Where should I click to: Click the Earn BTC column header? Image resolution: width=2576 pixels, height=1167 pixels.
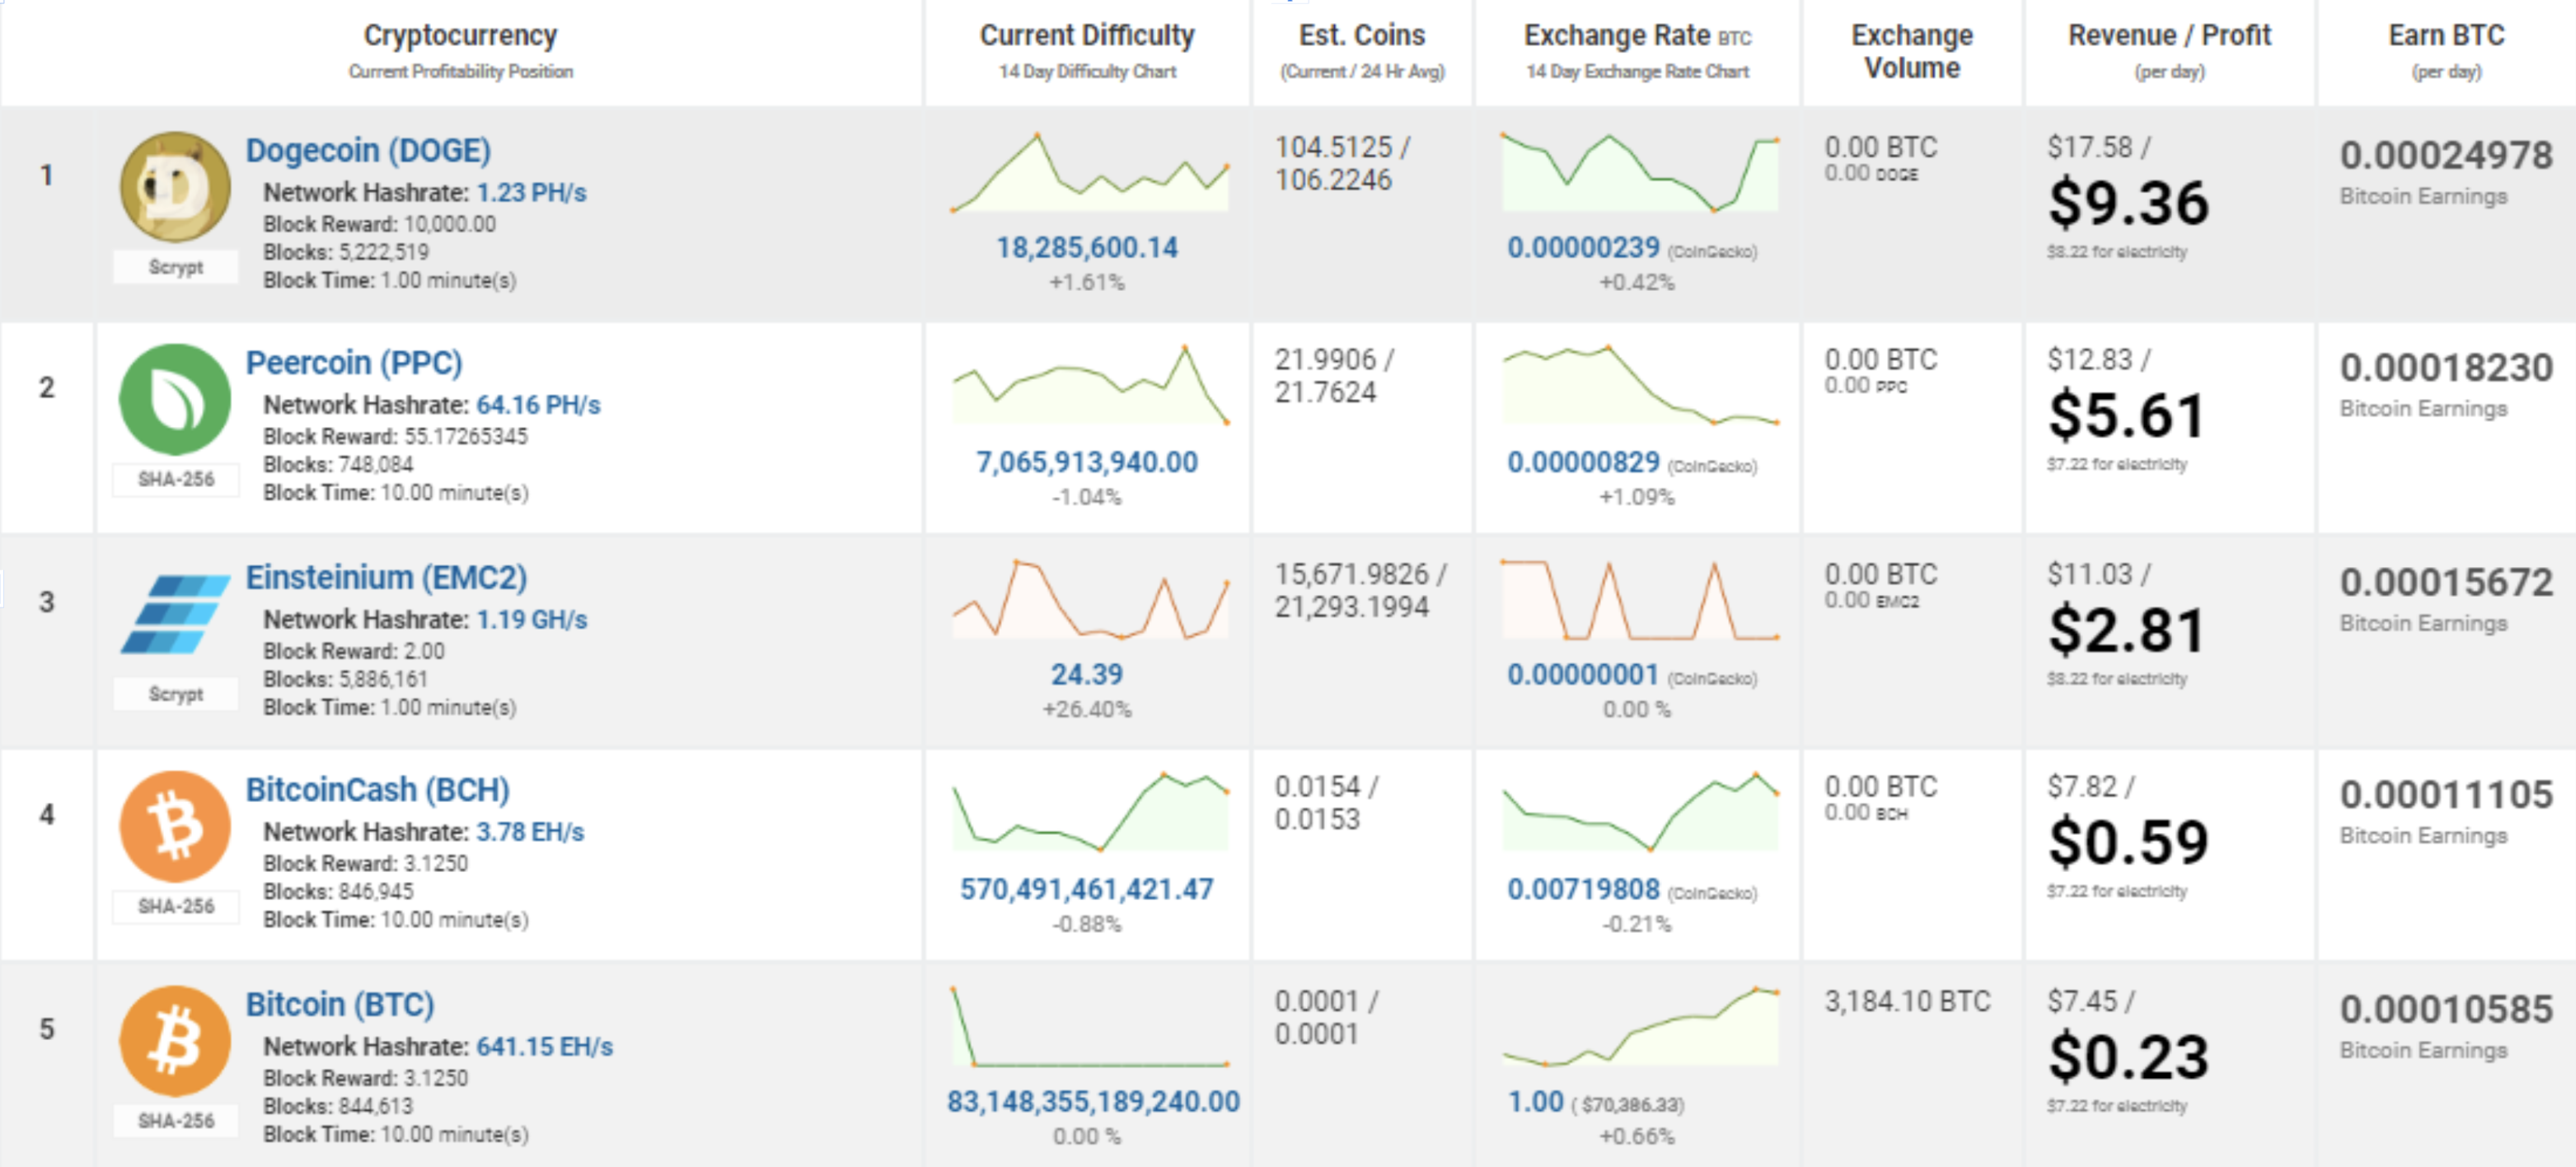[2446, 35]
